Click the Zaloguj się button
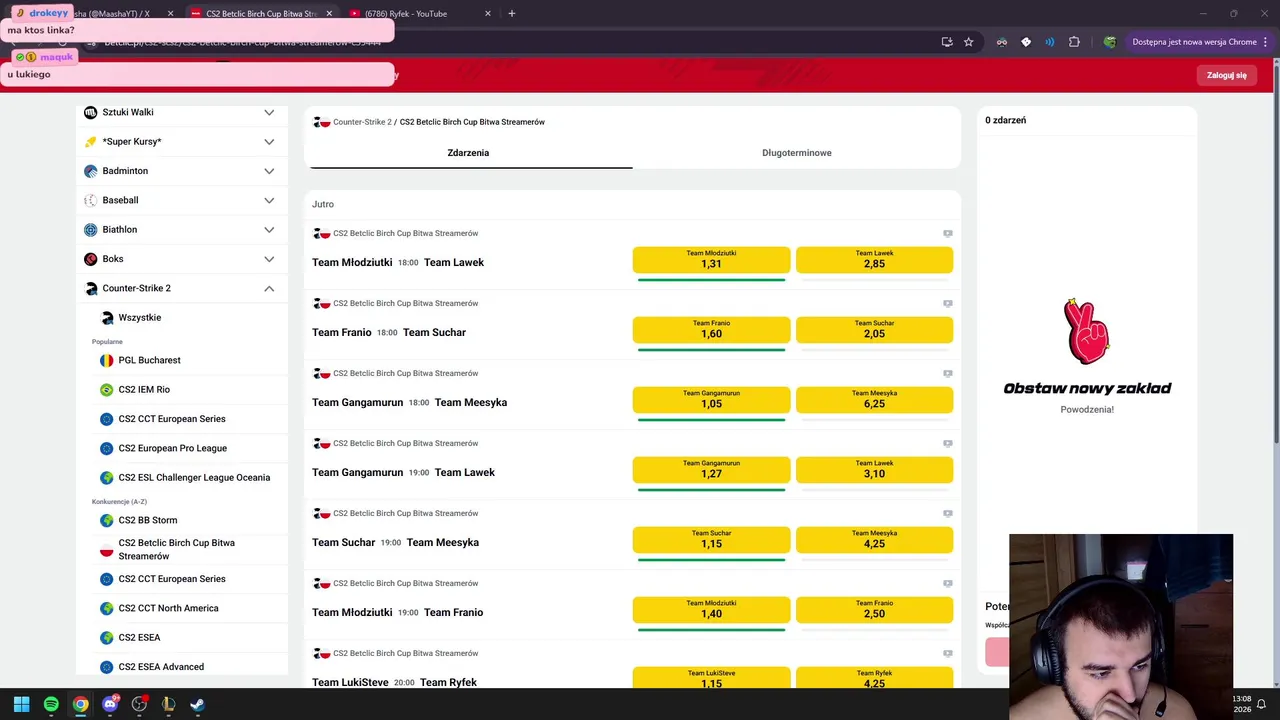Viewport: 1280px width, 720px height. click(1226, 75)
